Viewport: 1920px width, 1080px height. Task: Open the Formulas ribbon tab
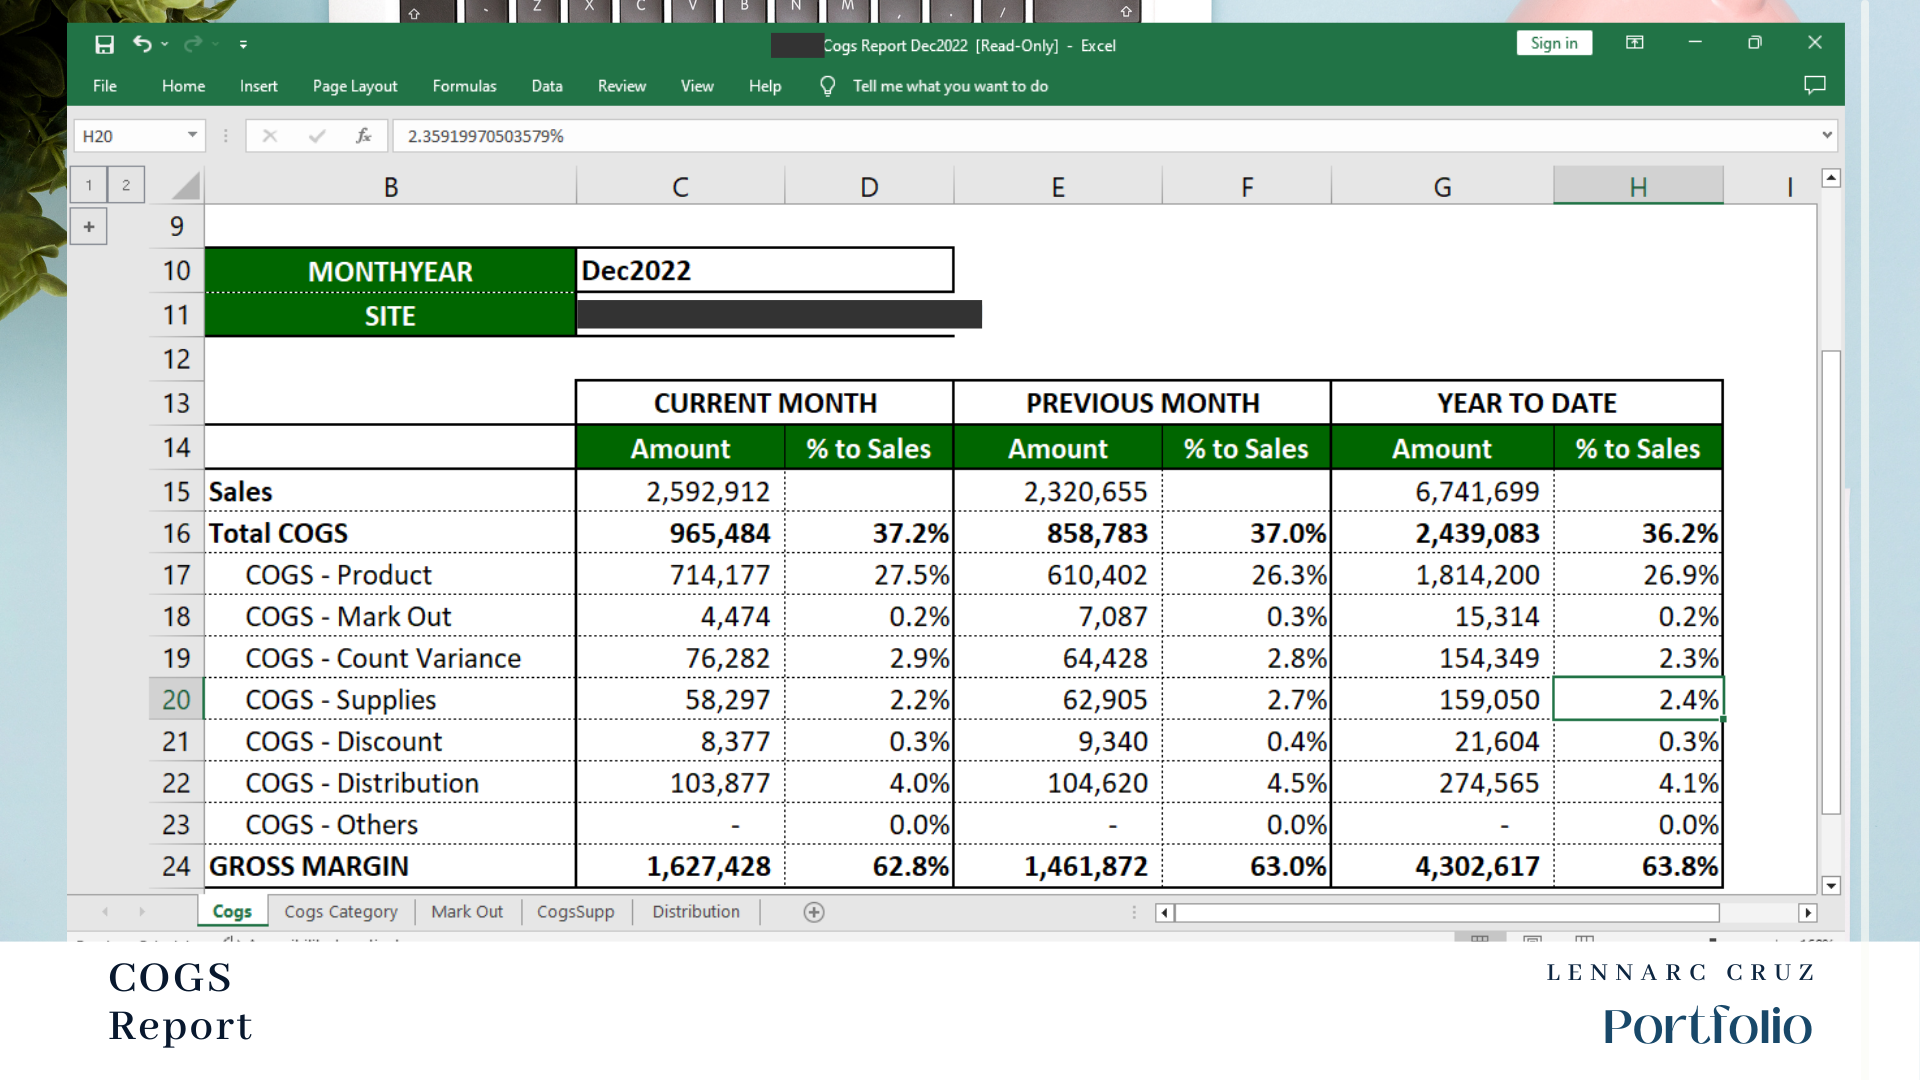[464, 86]
